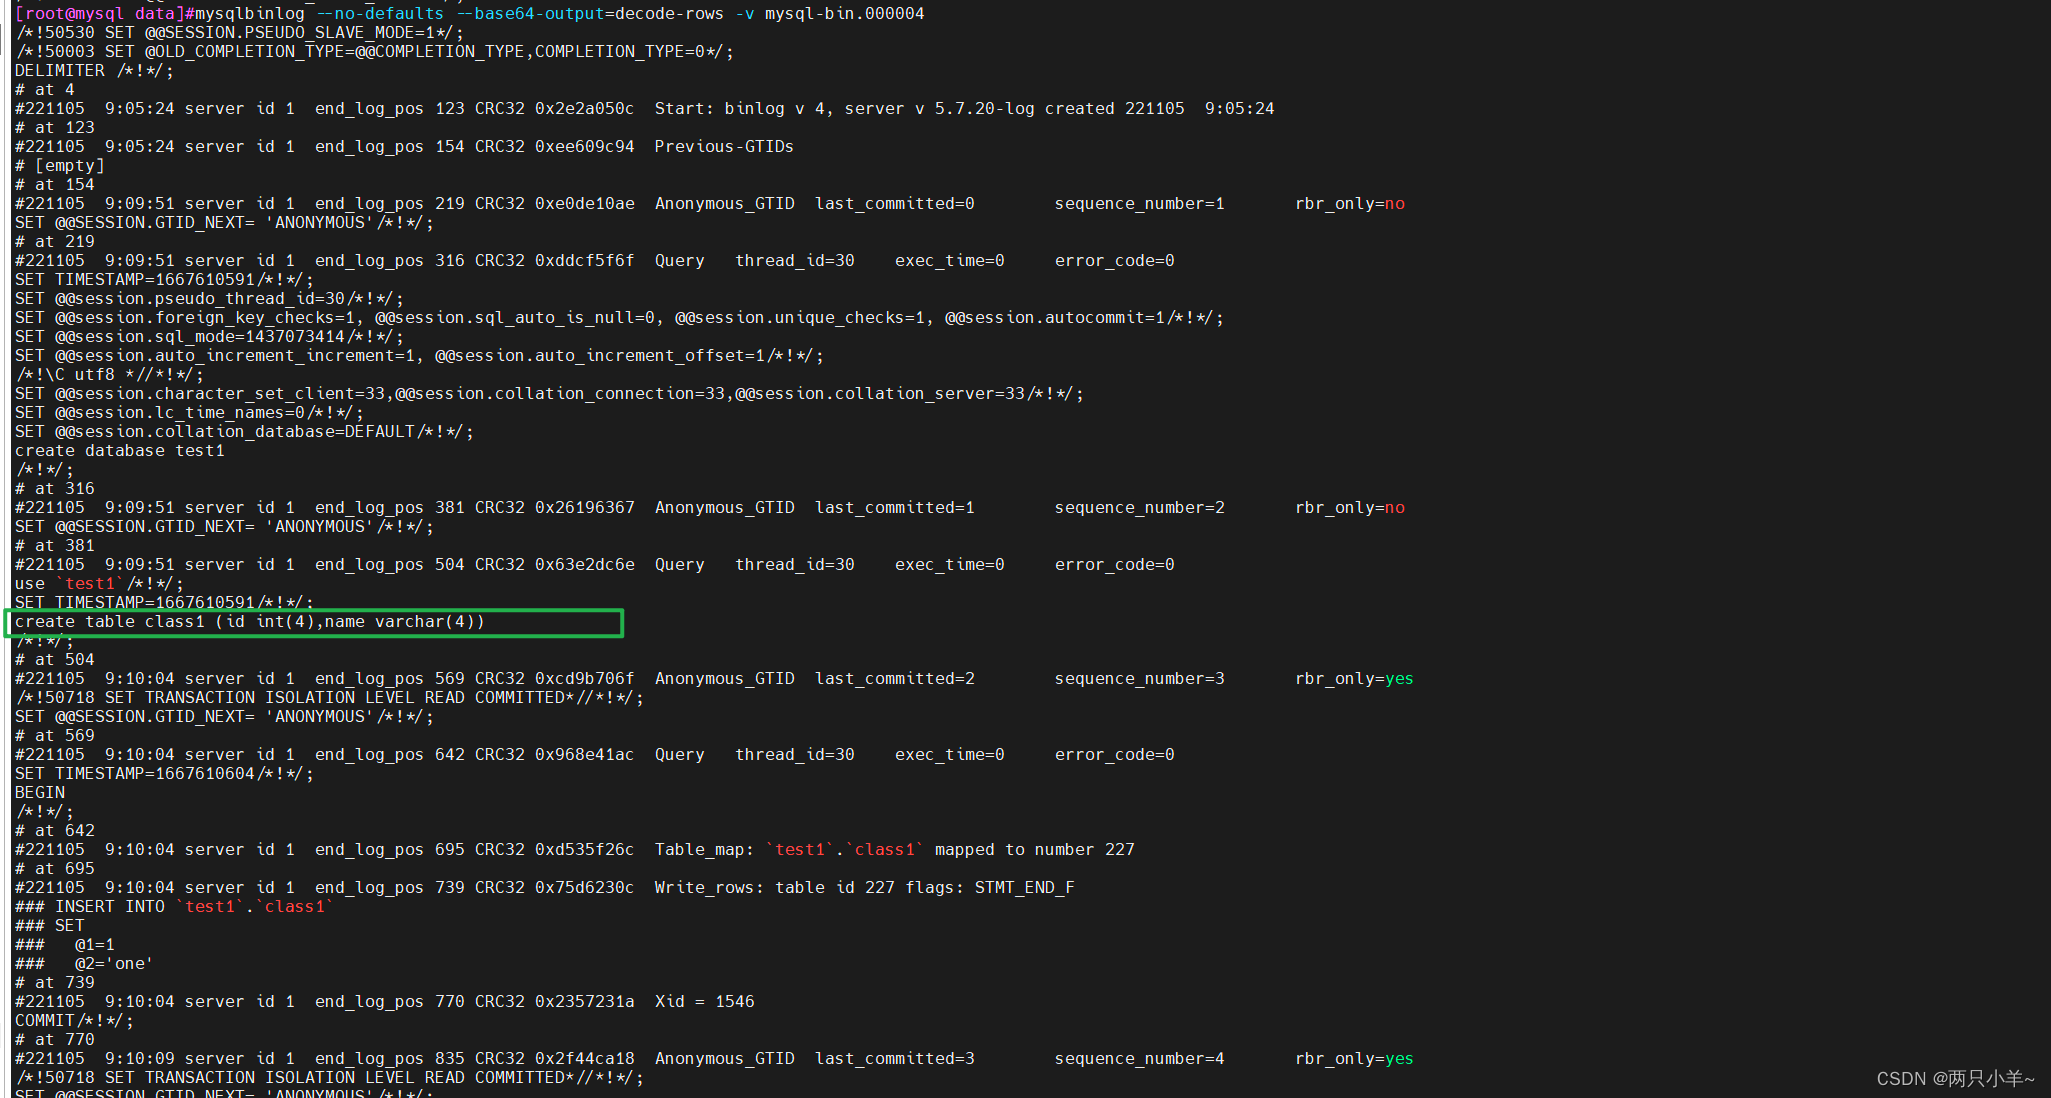
Task: Click the '@@session.character_set_client=33' line
Action: coord(549,393)
